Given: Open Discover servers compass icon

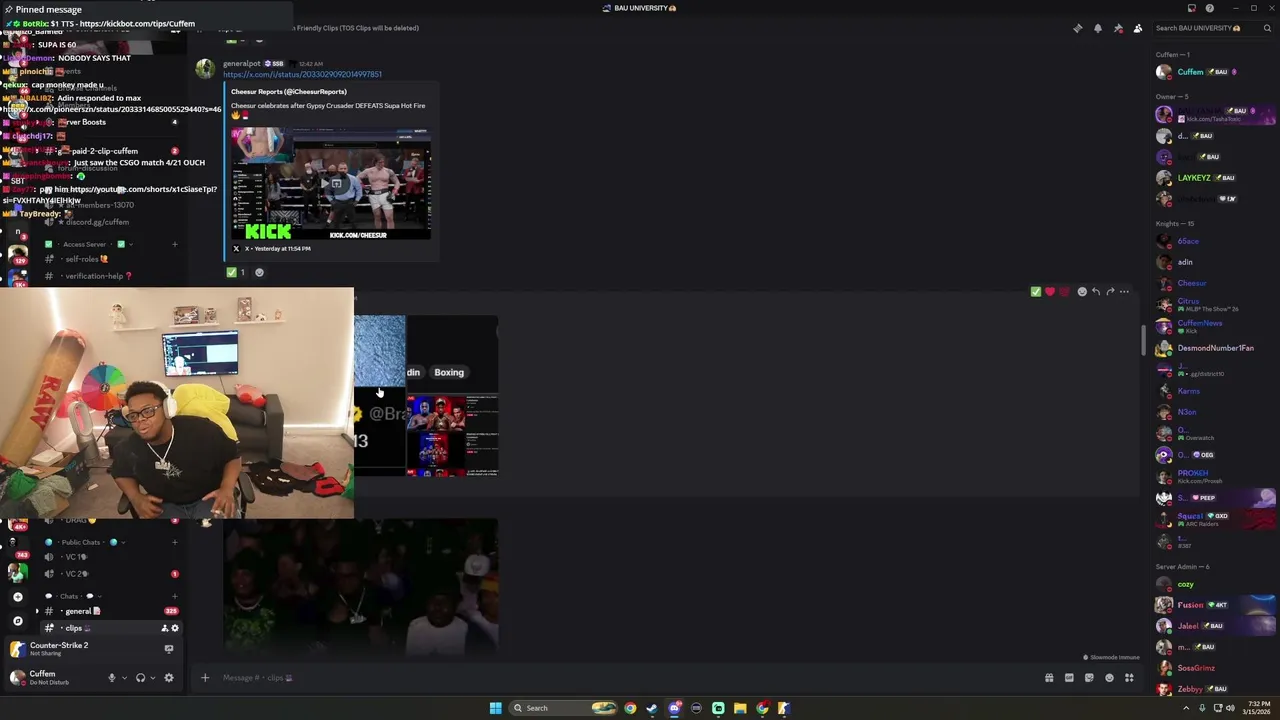Looking at the screenshot, I should point(17,621).
